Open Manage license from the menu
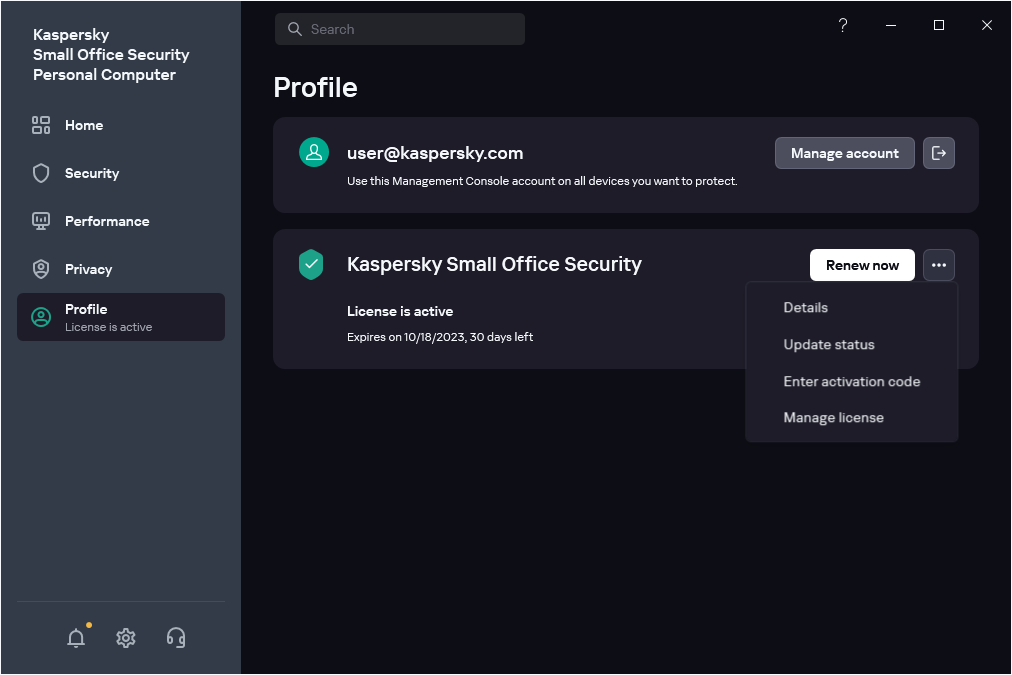Viewport: 1012px width, 675px height. pyautogui.click(x=833, y=418)
